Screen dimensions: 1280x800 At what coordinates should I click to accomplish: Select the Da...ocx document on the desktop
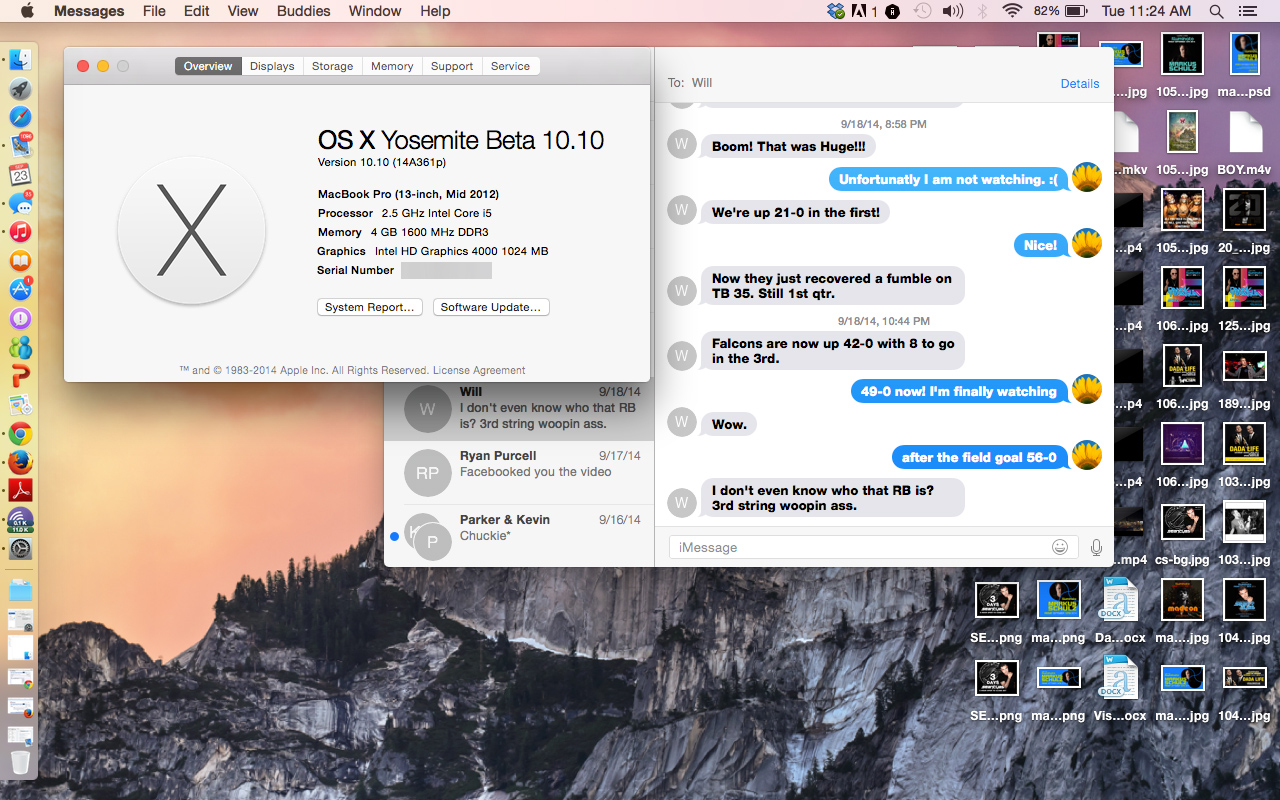(1121, 611)
